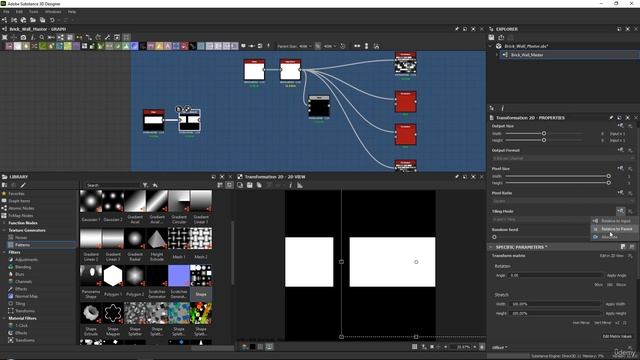
Task: Click the Output Size inheritance method icon
Action: coord(620,126)
